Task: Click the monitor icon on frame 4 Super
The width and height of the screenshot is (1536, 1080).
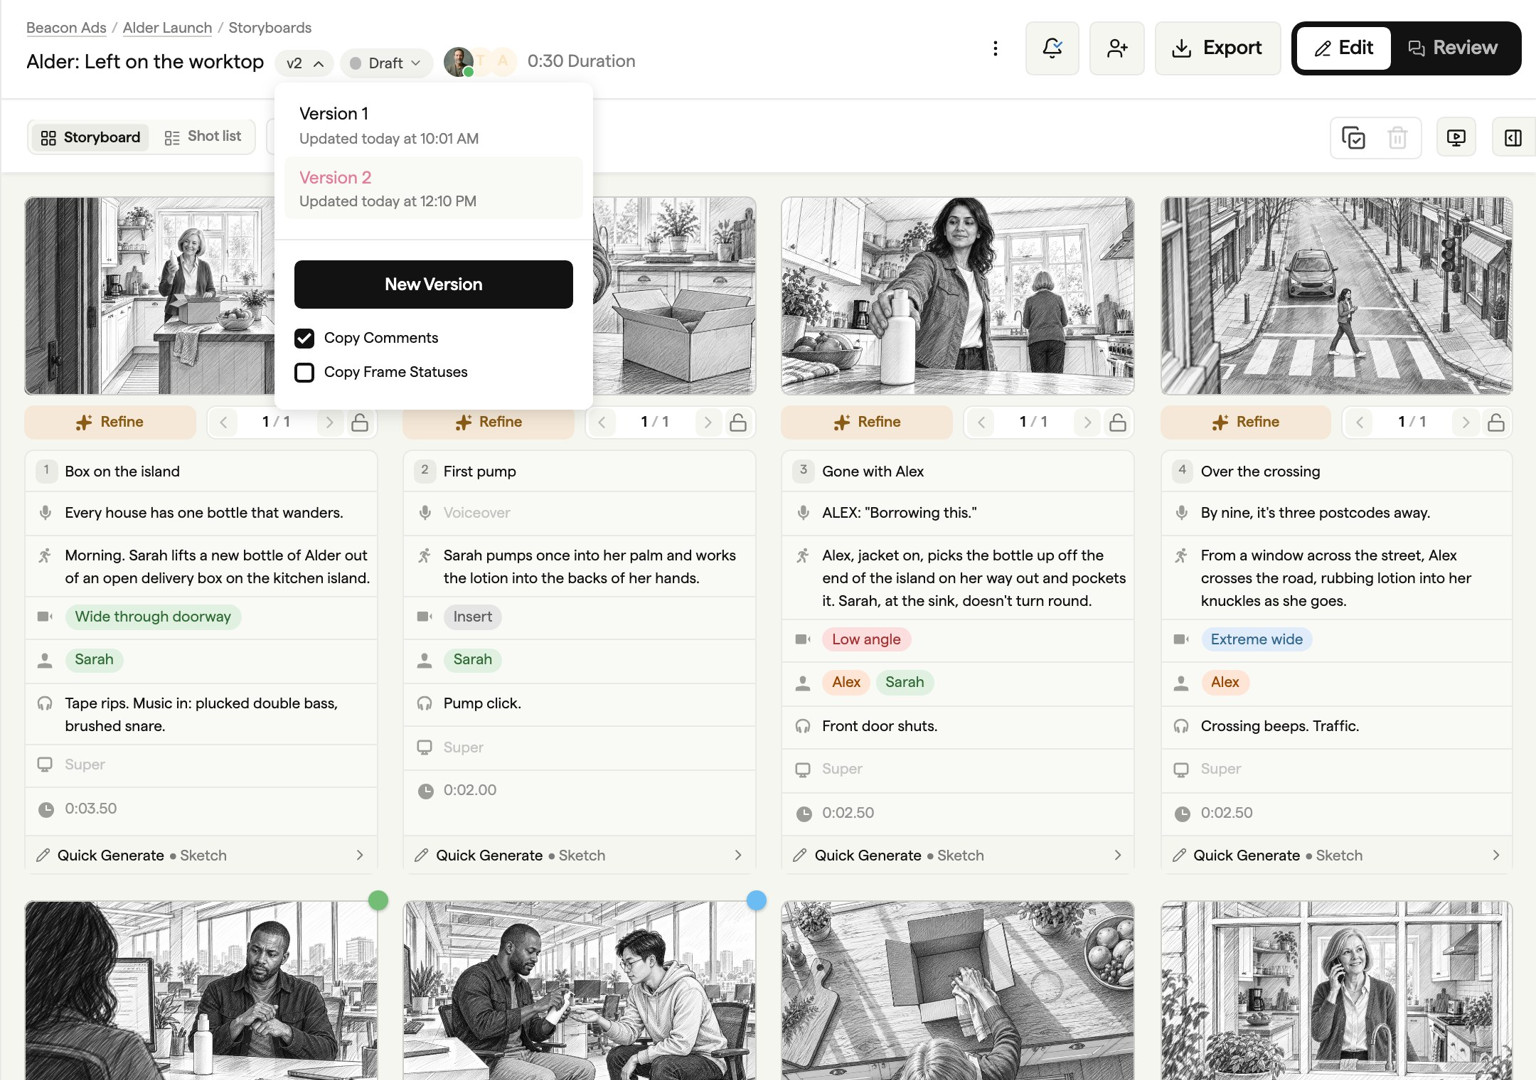Action: 1181,769
